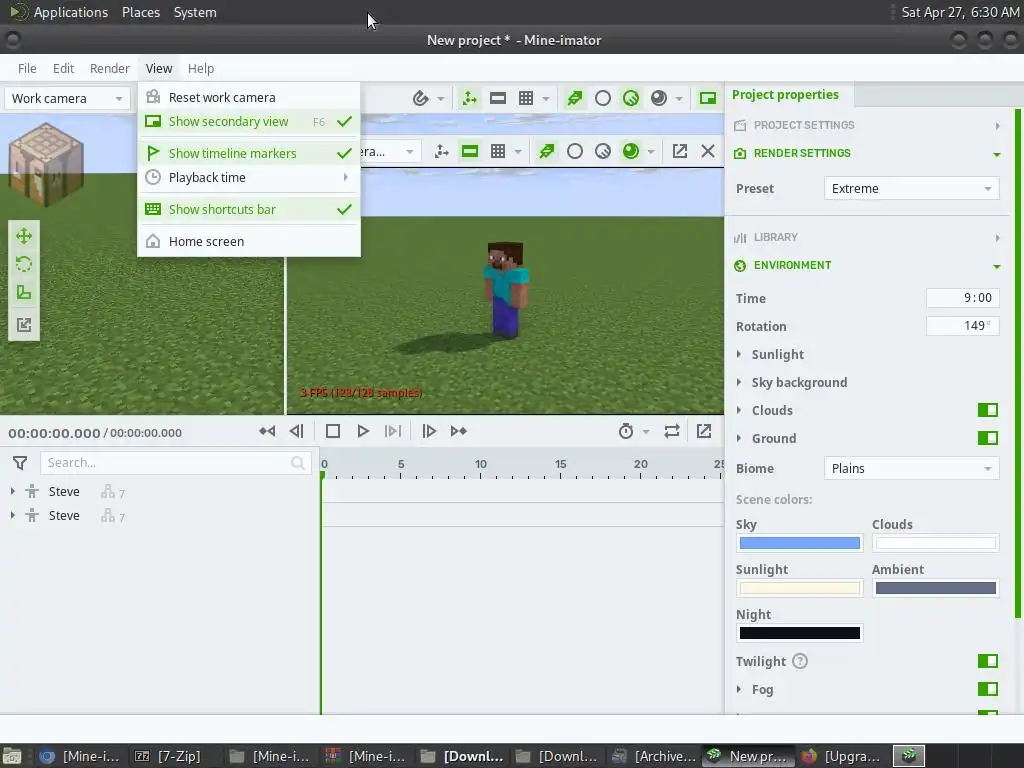This screenshot has width=1024, height=768.
Task: Toggle overlays icon in top toolbar
Action: click(x=469, y=99)
